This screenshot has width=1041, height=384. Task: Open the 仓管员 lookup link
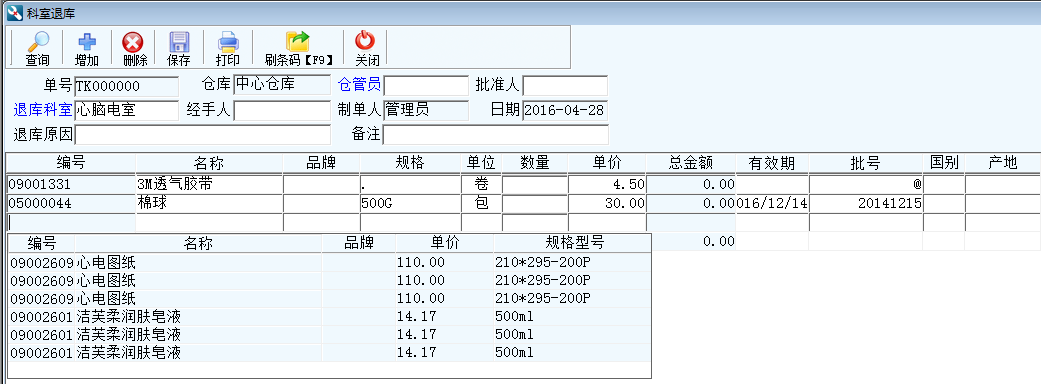click(x=359, y=85)
